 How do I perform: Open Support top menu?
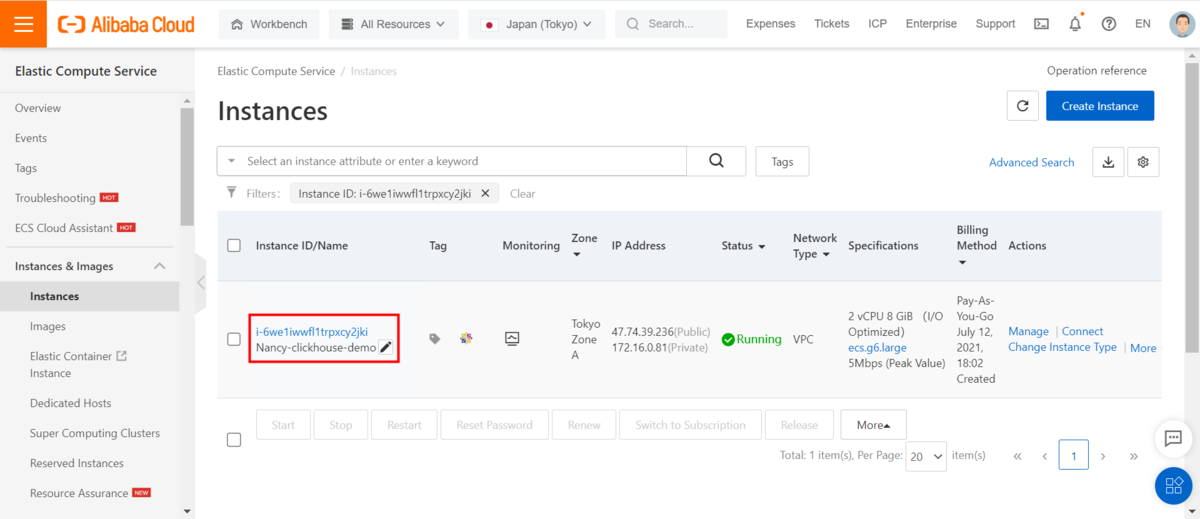pos(995,24)
